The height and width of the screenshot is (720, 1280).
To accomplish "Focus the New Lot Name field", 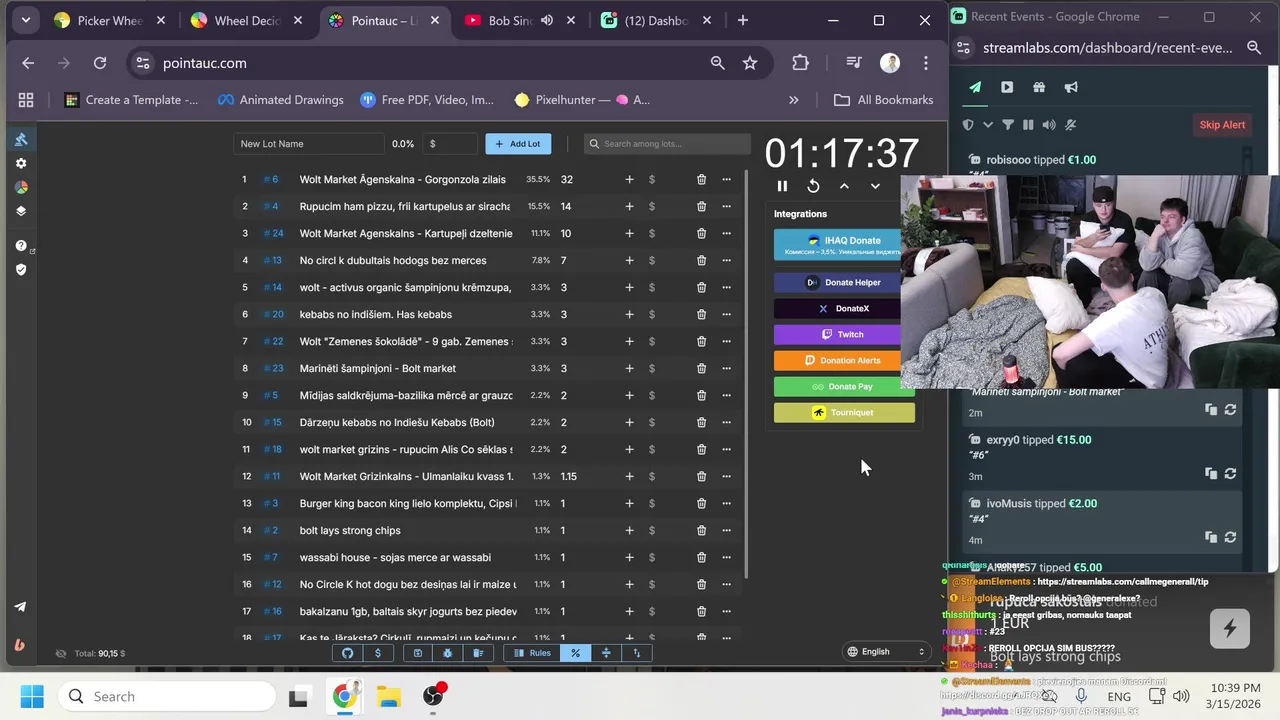I will point(308,144).
